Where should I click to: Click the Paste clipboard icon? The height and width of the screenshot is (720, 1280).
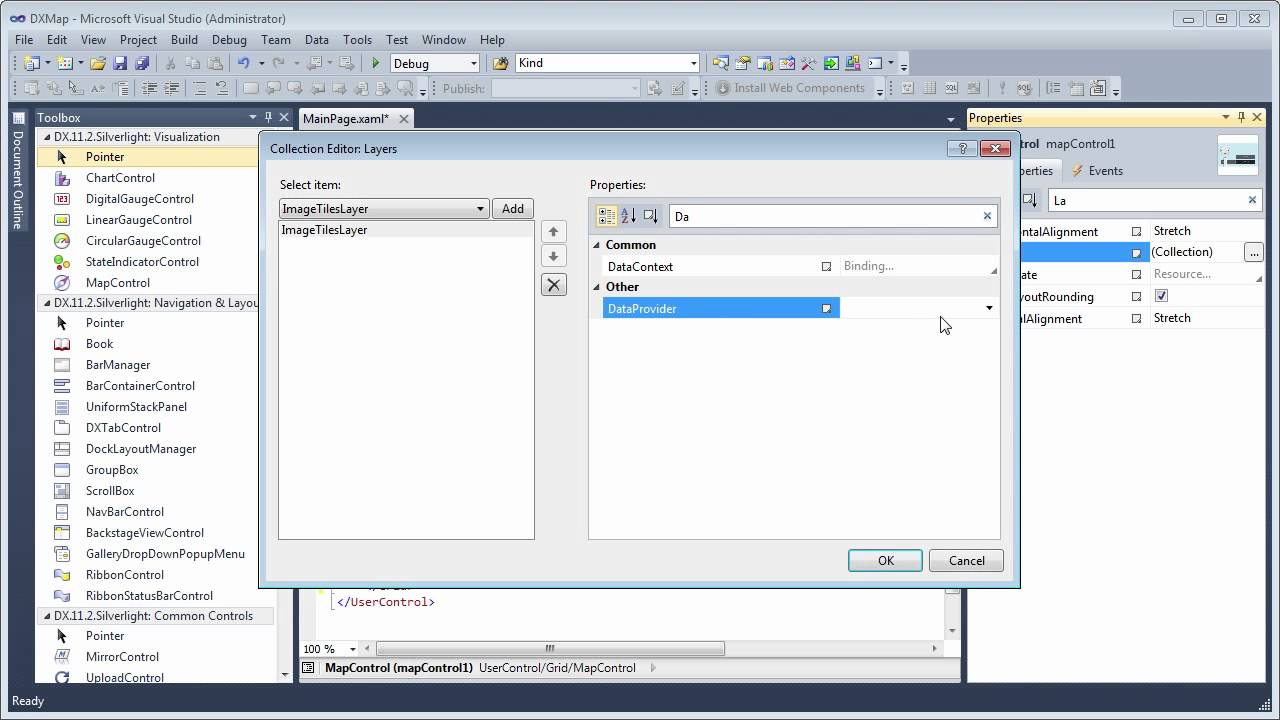pos(216,63)
